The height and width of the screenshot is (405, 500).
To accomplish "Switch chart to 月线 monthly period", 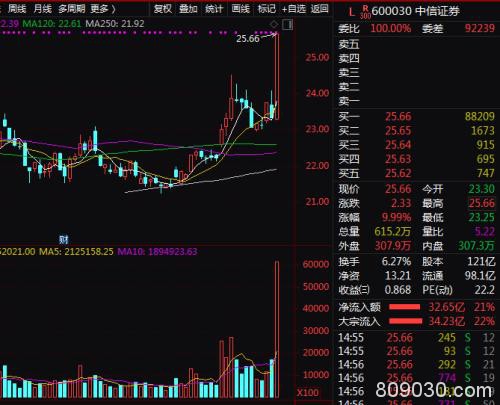I will (43, 9).
